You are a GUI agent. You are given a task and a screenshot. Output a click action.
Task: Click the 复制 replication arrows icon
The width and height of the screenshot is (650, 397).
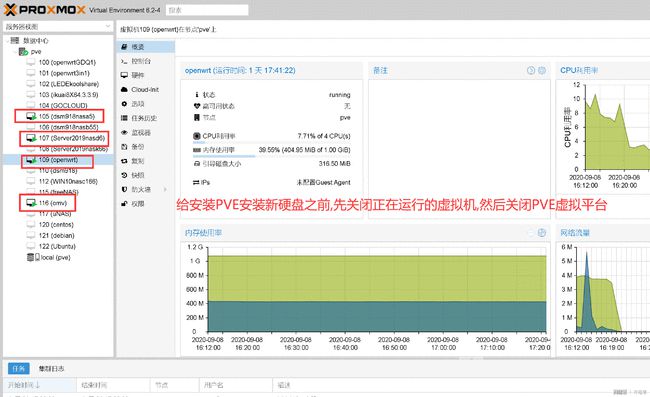click(x=124, y=161)
